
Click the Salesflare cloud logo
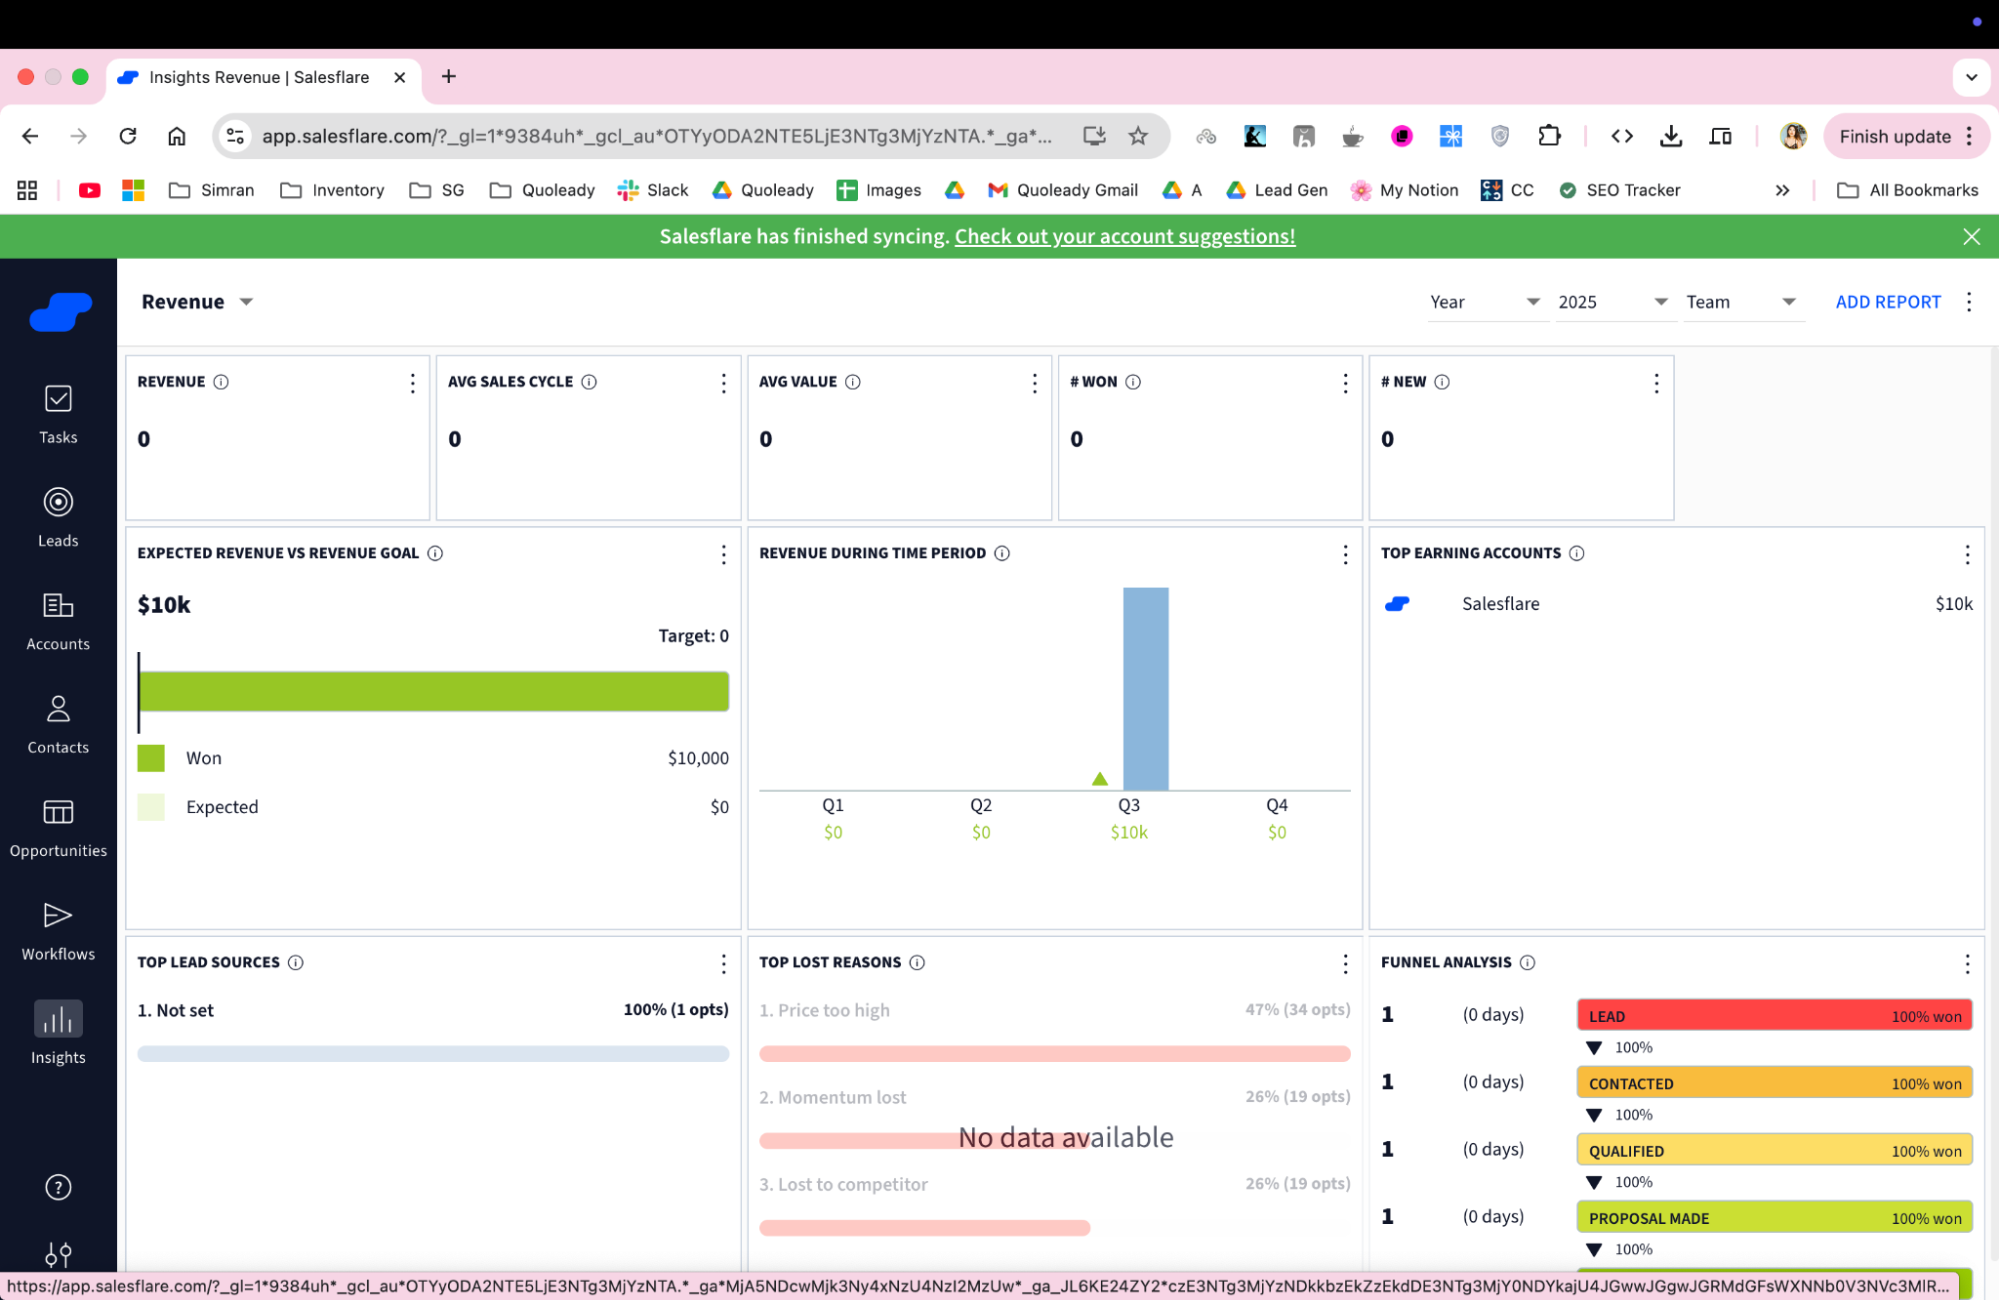pos(60,311)
